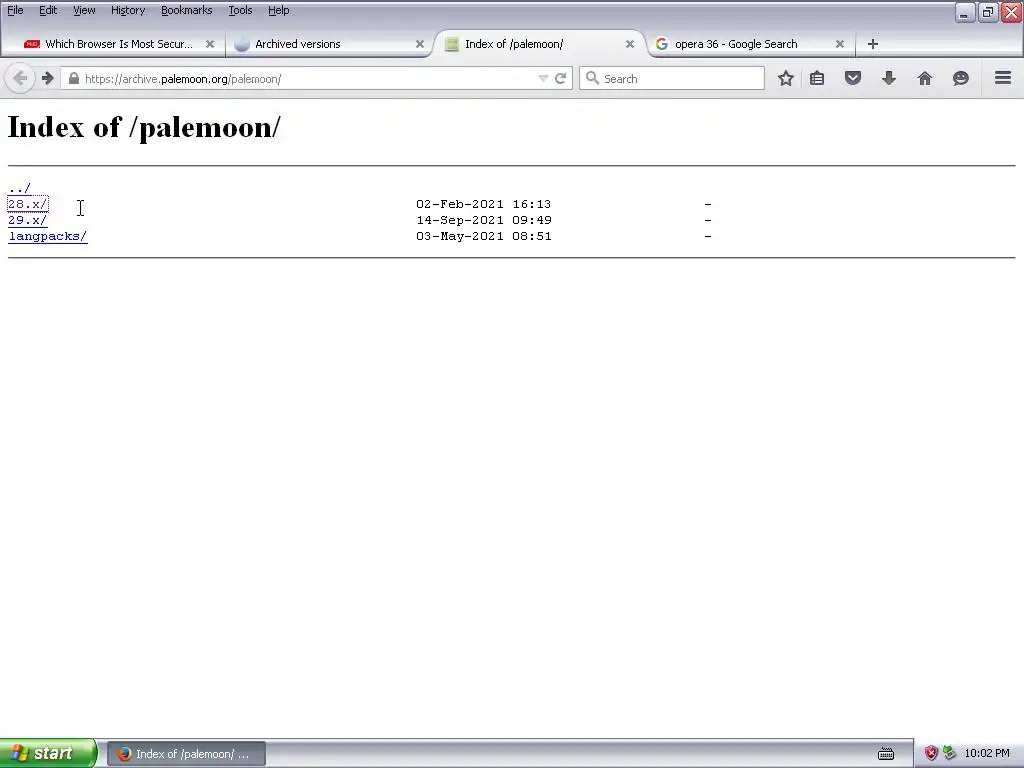The height and width of the screenshot is (768, 1024).
Task: Open the Tools menu
Action: tap(240, 10)
